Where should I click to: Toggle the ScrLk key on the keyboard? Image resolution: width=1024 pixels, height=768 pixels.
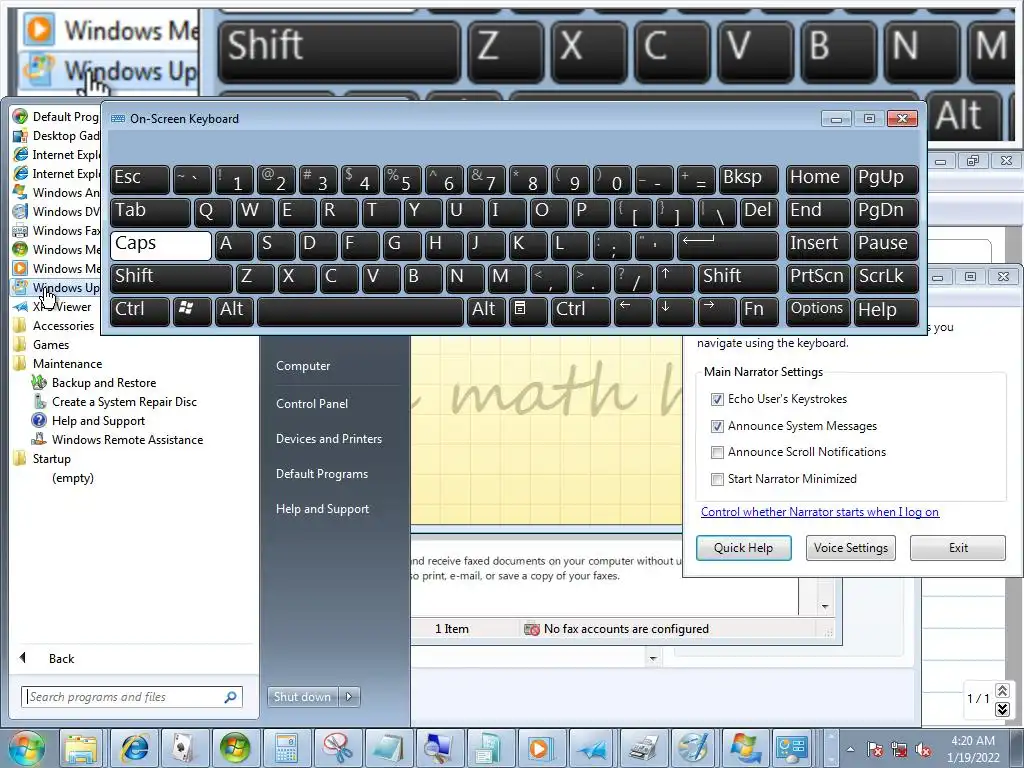pyautogui.click(x=886, y=278)
